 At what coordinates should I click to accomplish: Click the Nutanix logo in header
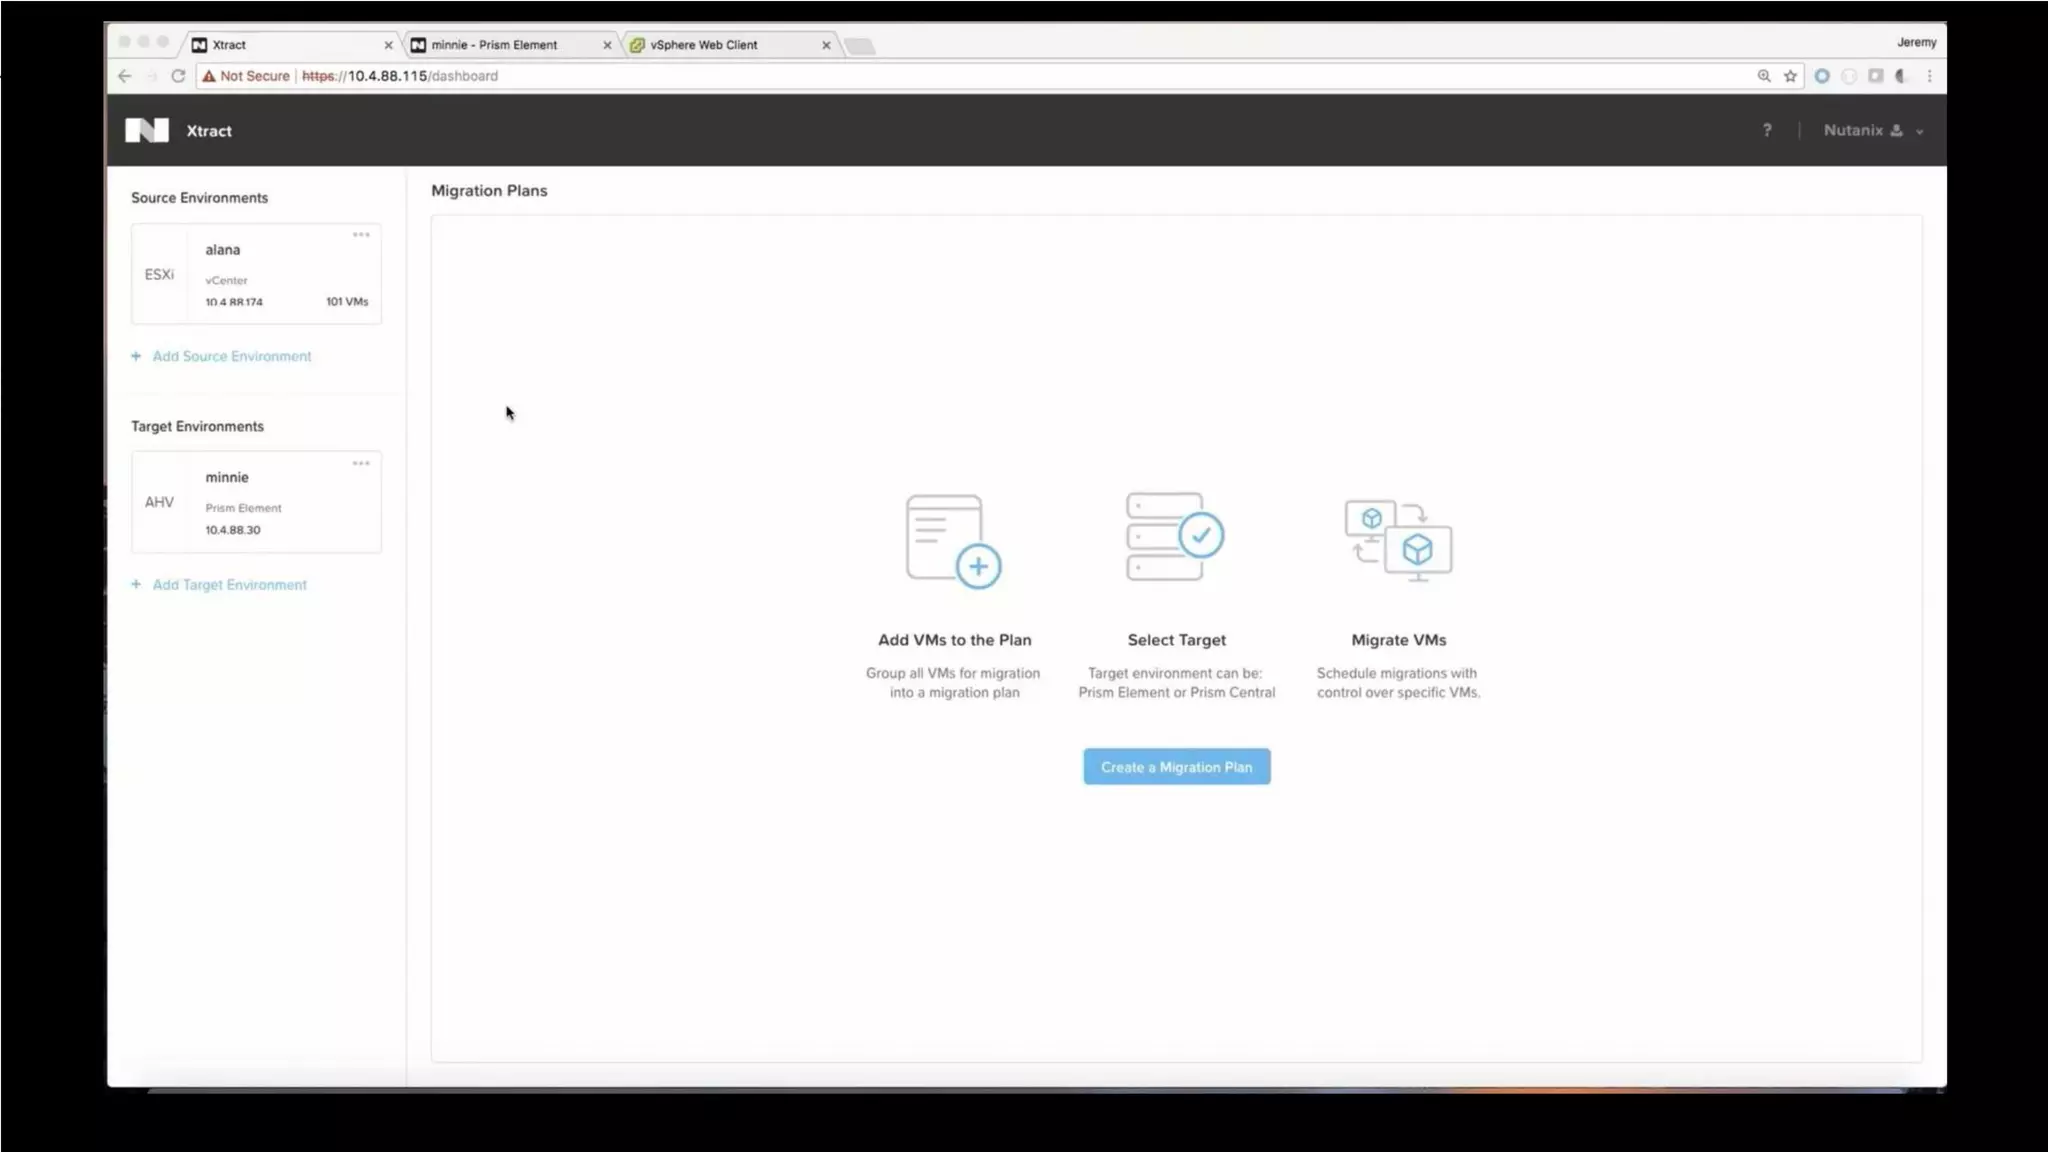(146, 130)
